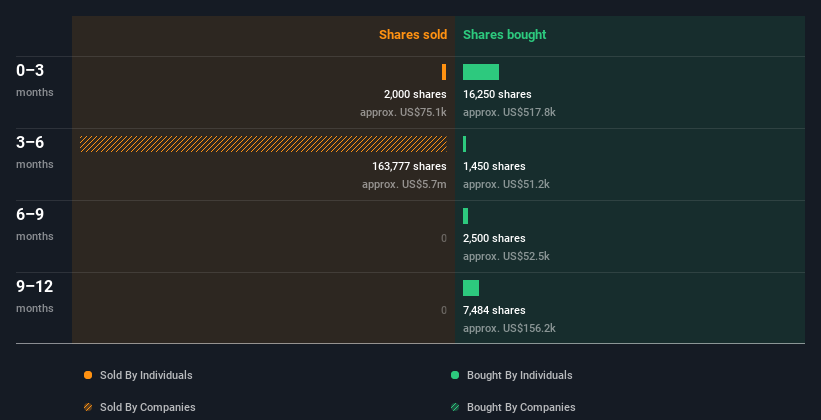This screenshot has height=420, width=821.
Task: Click the 0–3 months row label
Action: pyautogui.click(x=35, y=80)
